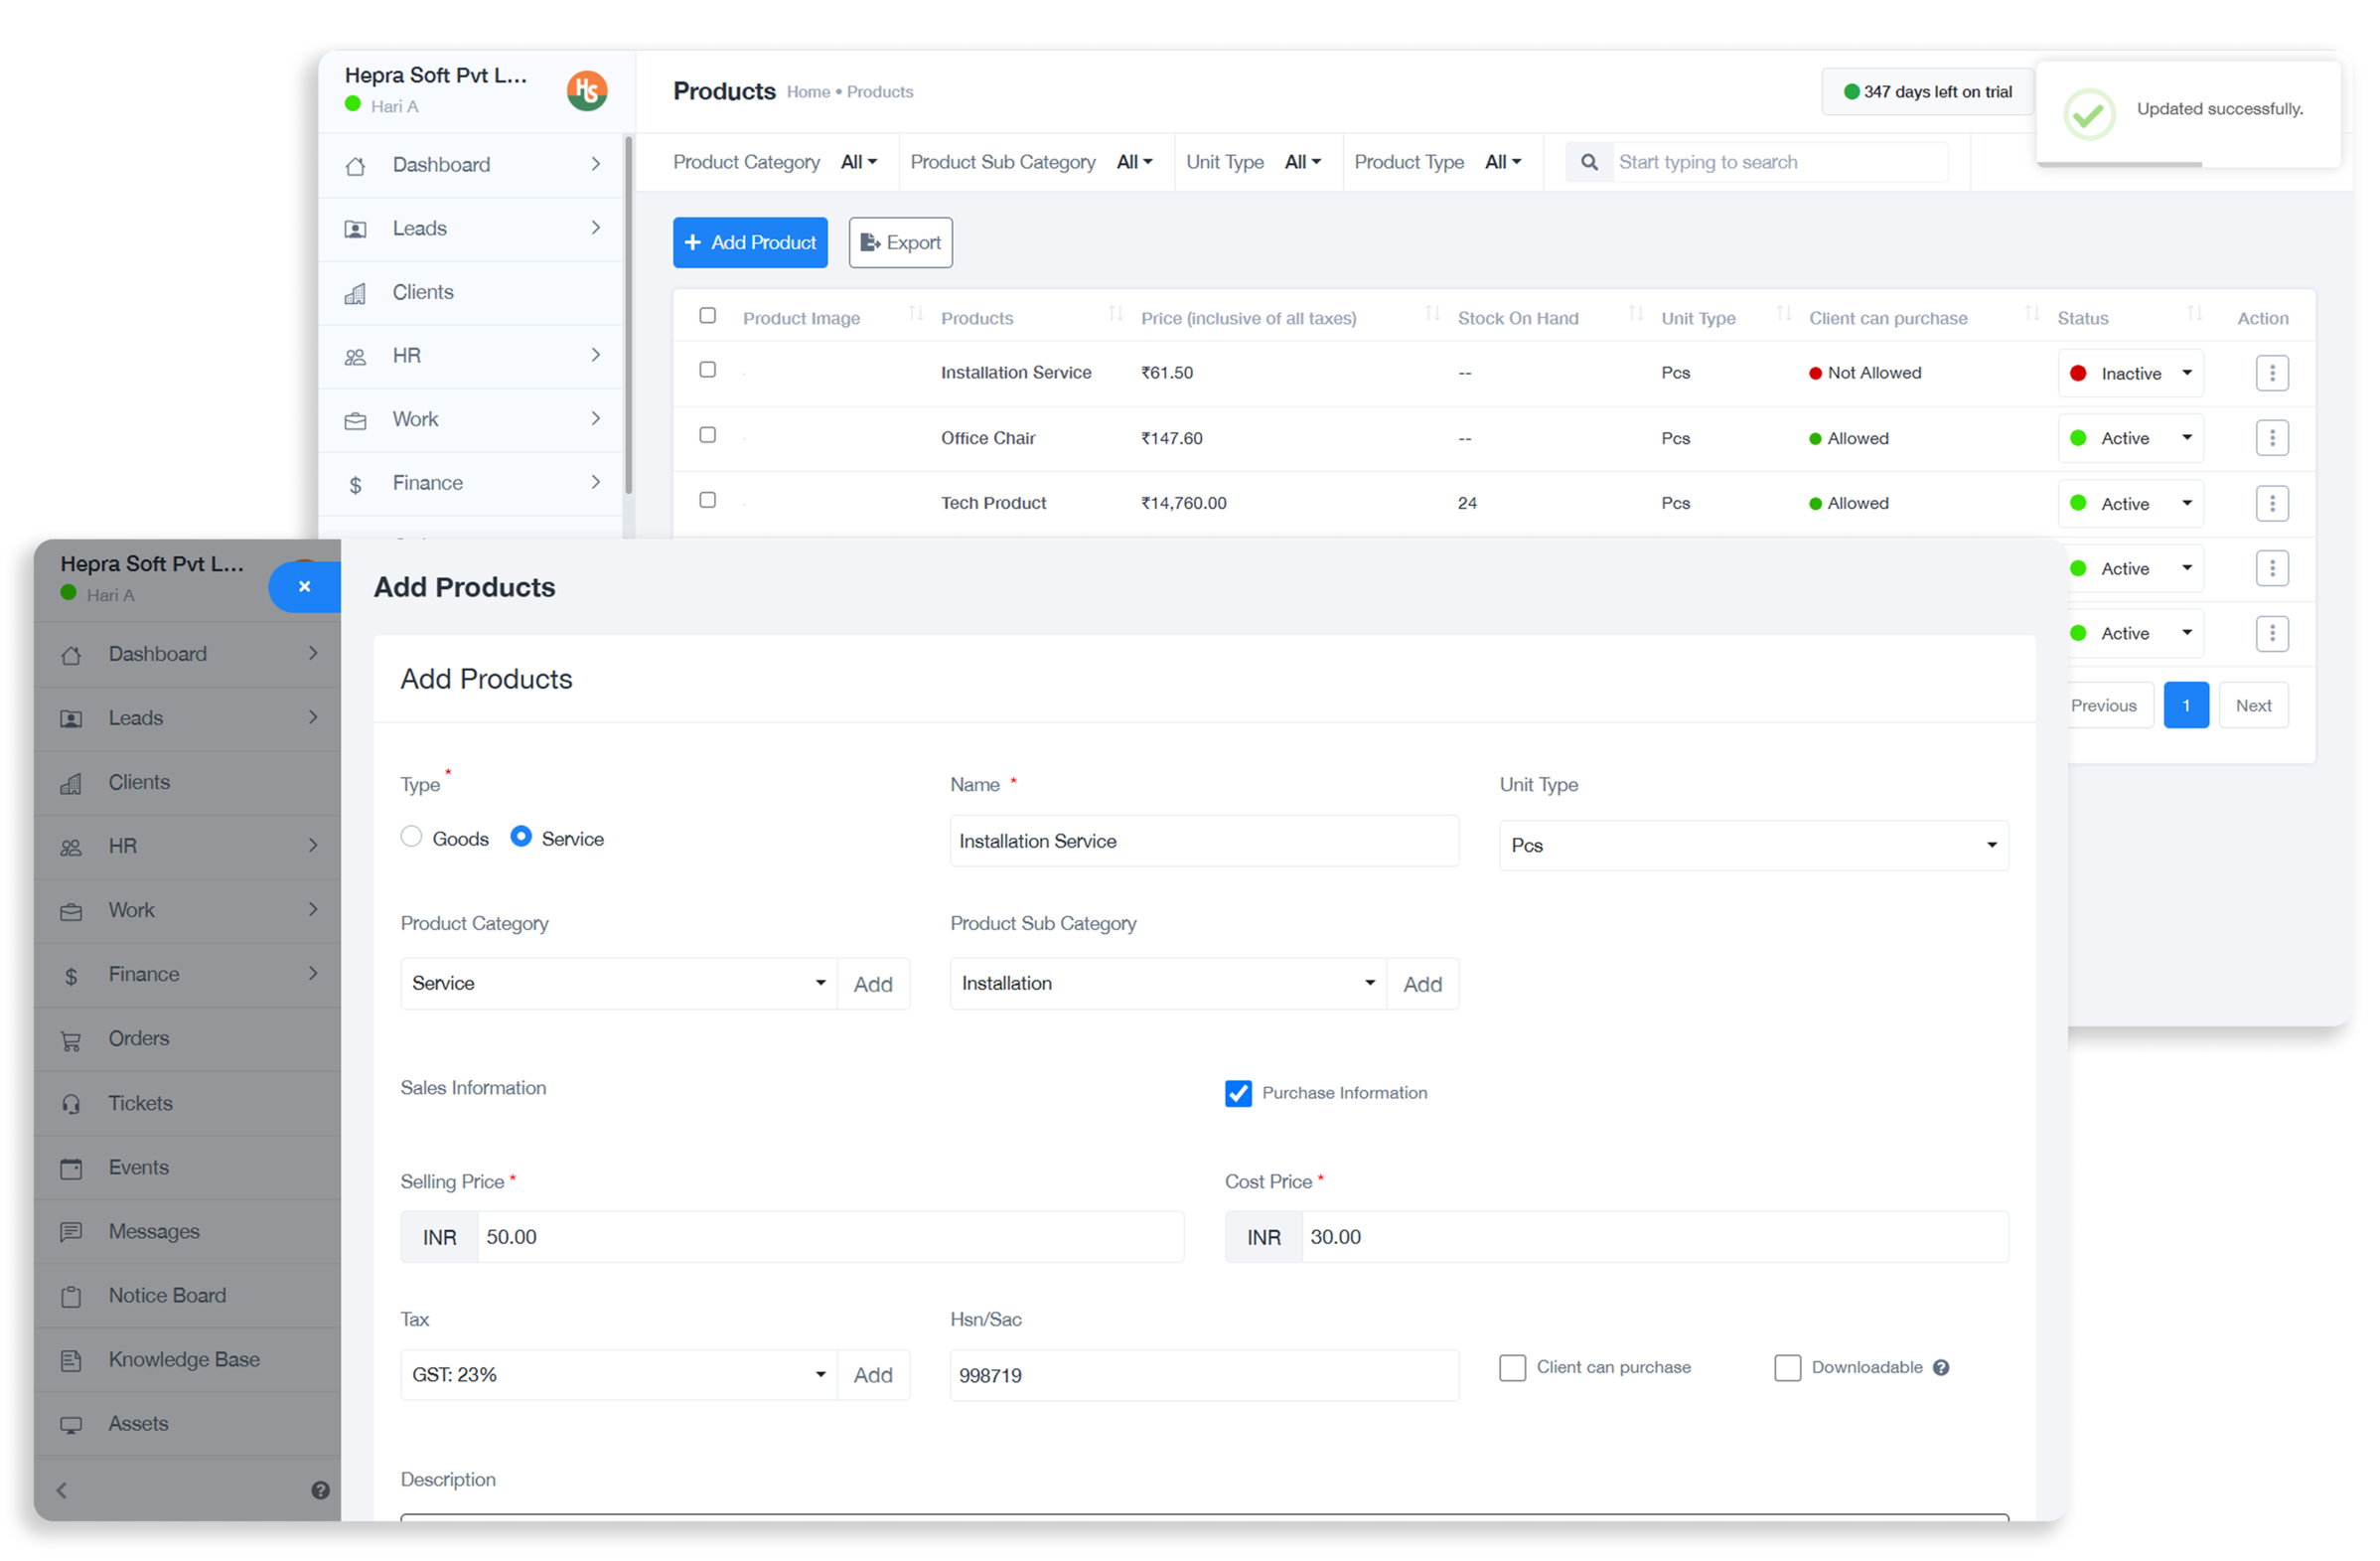Click the Downloadable help info icon

pyautogui.click(x=1941, y=1368)
